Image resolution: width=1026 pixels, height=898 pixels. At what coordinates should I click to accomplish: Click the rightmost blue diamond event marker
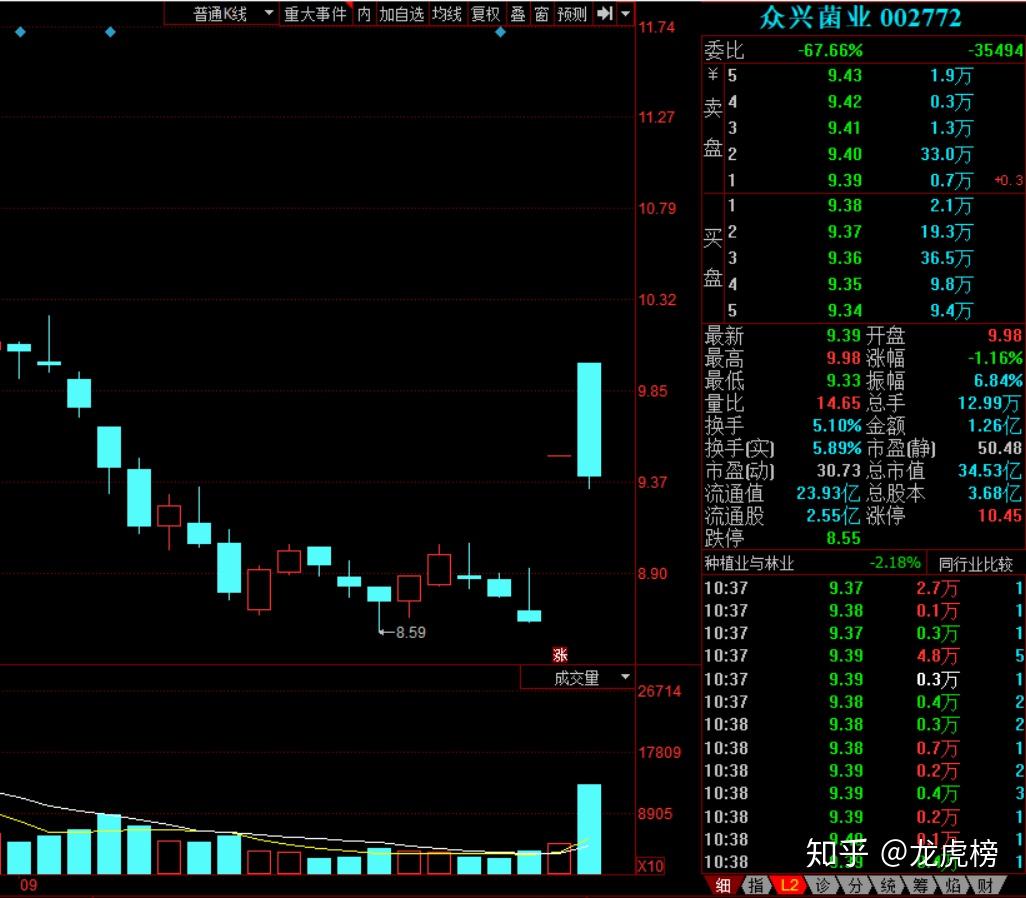coord(501,32)
